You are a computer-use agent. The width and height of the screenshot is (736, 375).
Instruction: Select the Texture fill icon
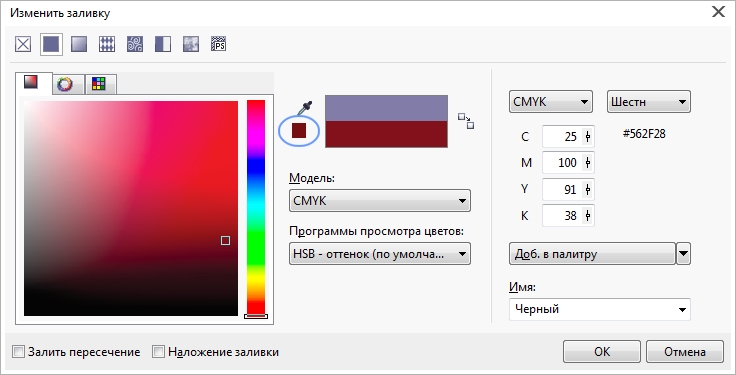[x=191, y=45]
